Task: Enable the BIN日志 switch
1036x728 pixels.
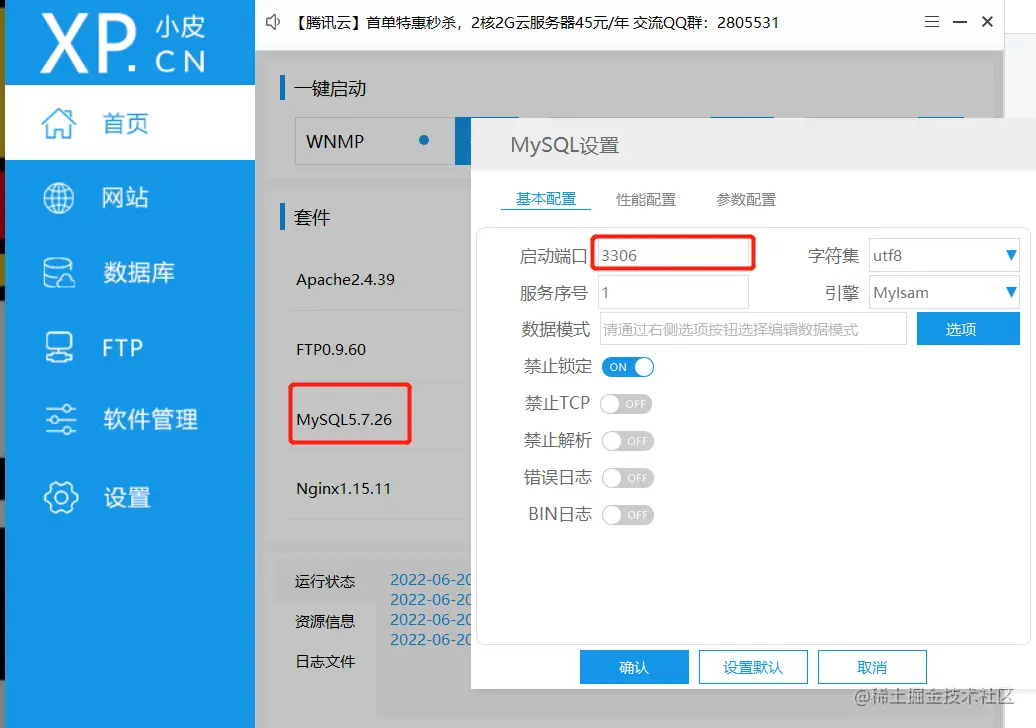Action: 628,515
